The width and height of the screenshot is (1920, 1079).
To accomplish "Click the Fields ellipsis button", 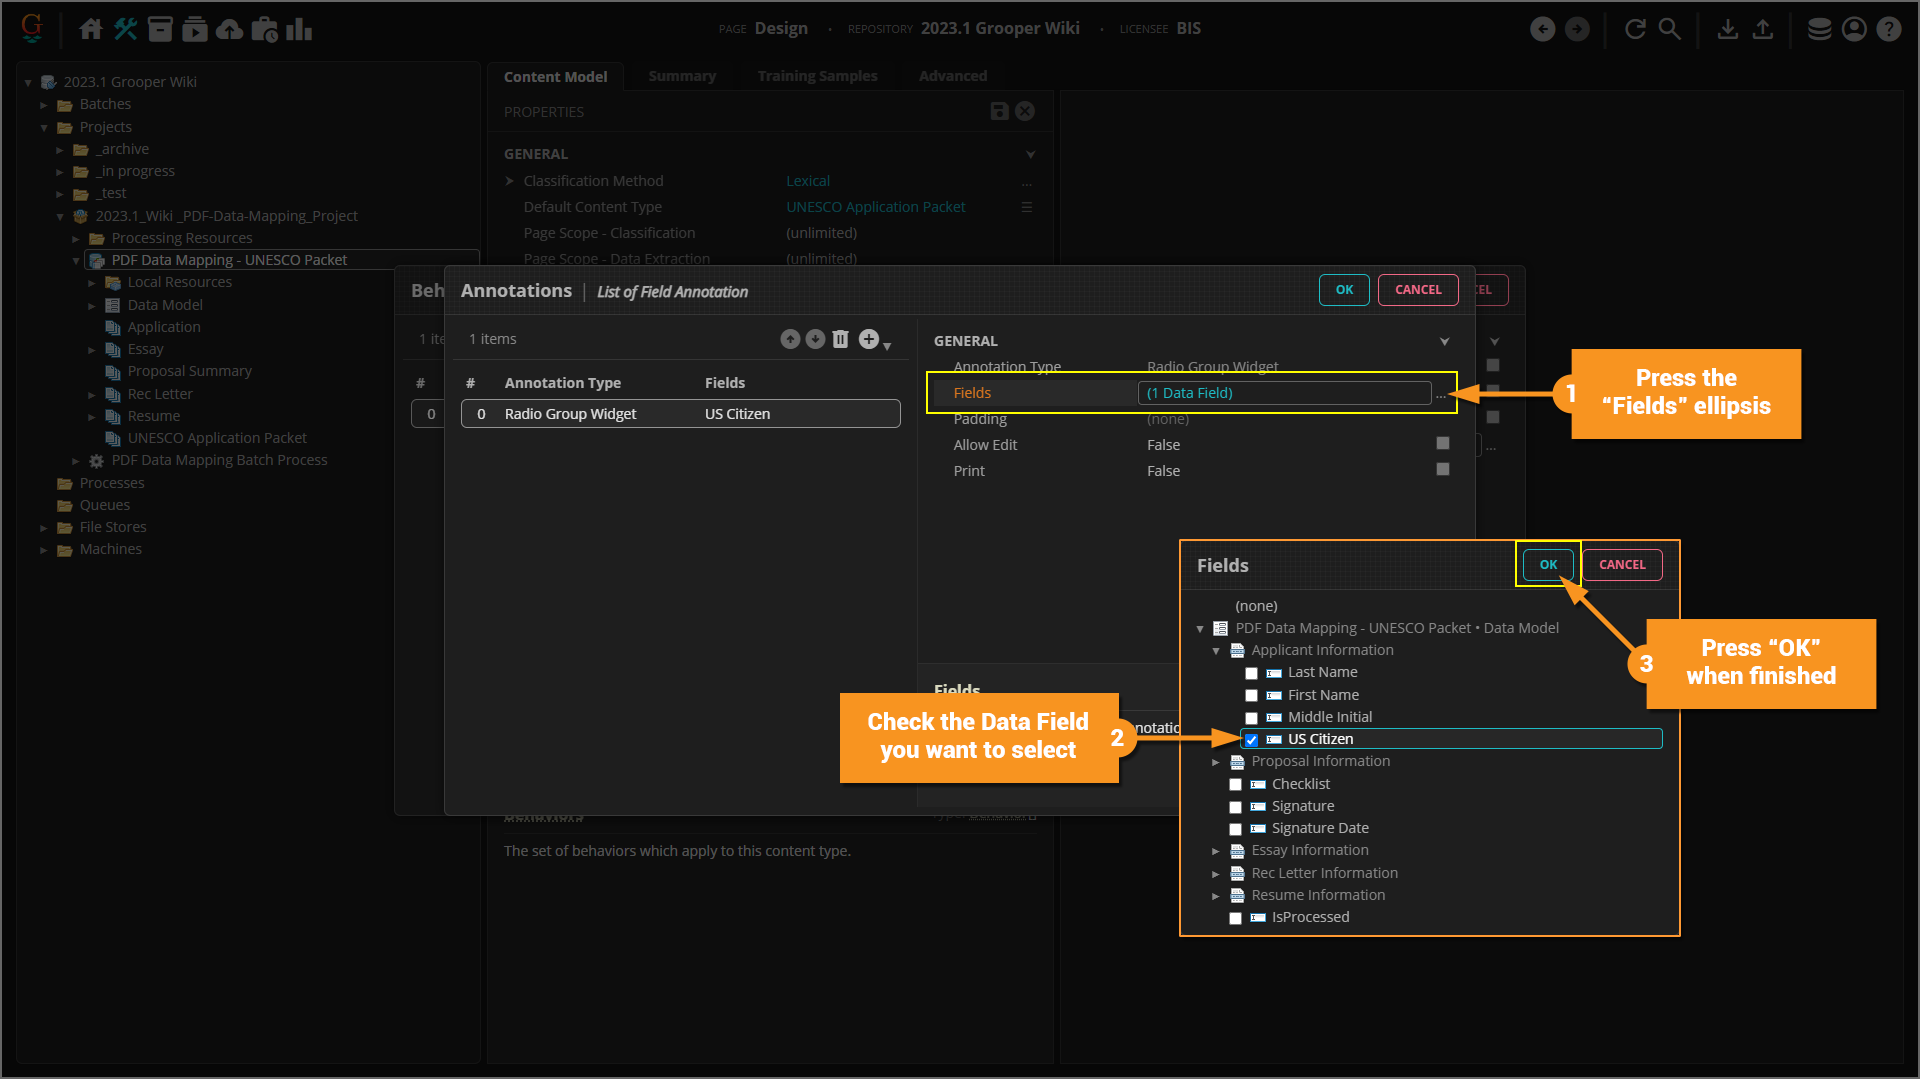I will 1440,394.
